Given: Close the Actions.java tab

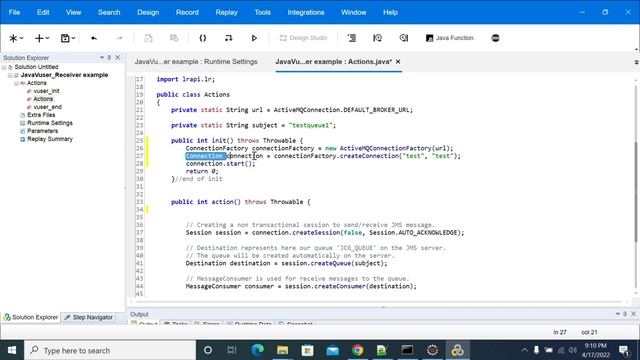Looking at the screenshot, I should pyautogui.click(x=398, y=62).
